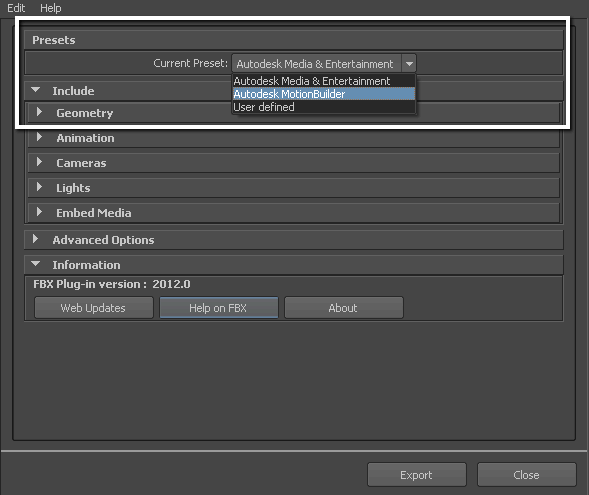Click the Presets section header

click(x=293, y=40)
